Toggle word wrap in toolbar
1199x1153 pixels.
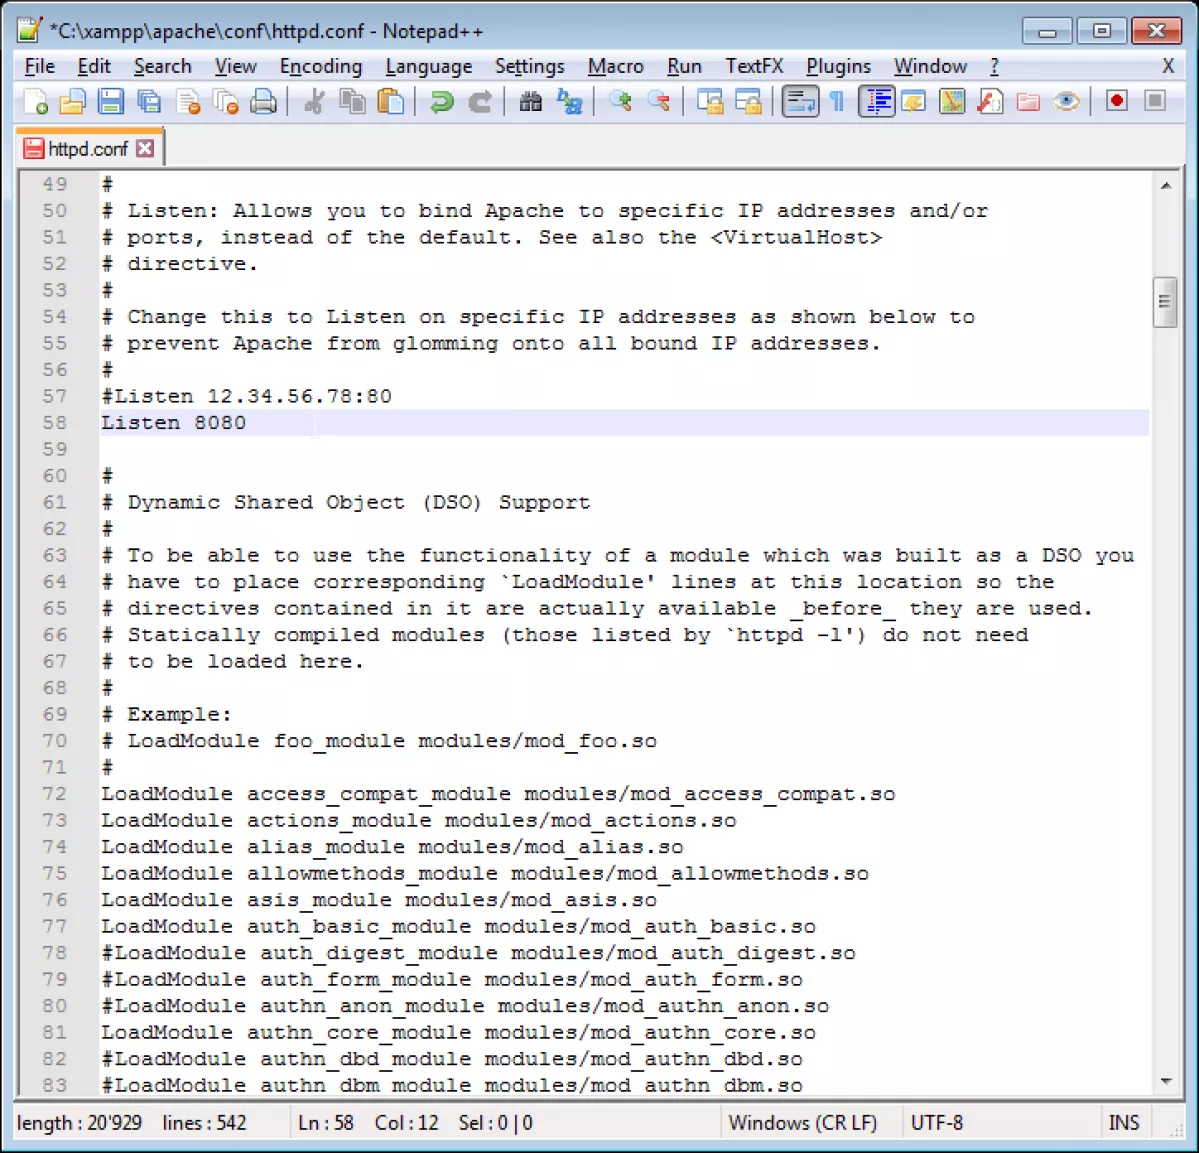pos(800,102)
